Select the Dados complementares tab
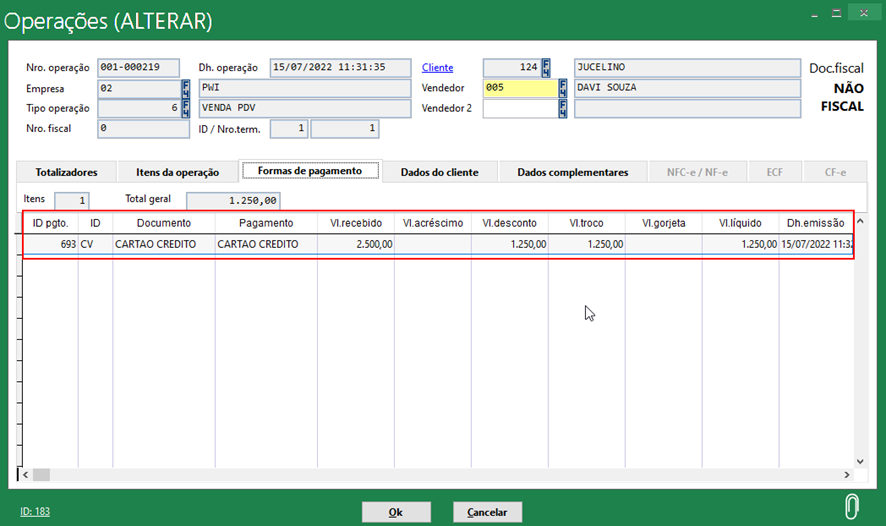 point(572,172)
